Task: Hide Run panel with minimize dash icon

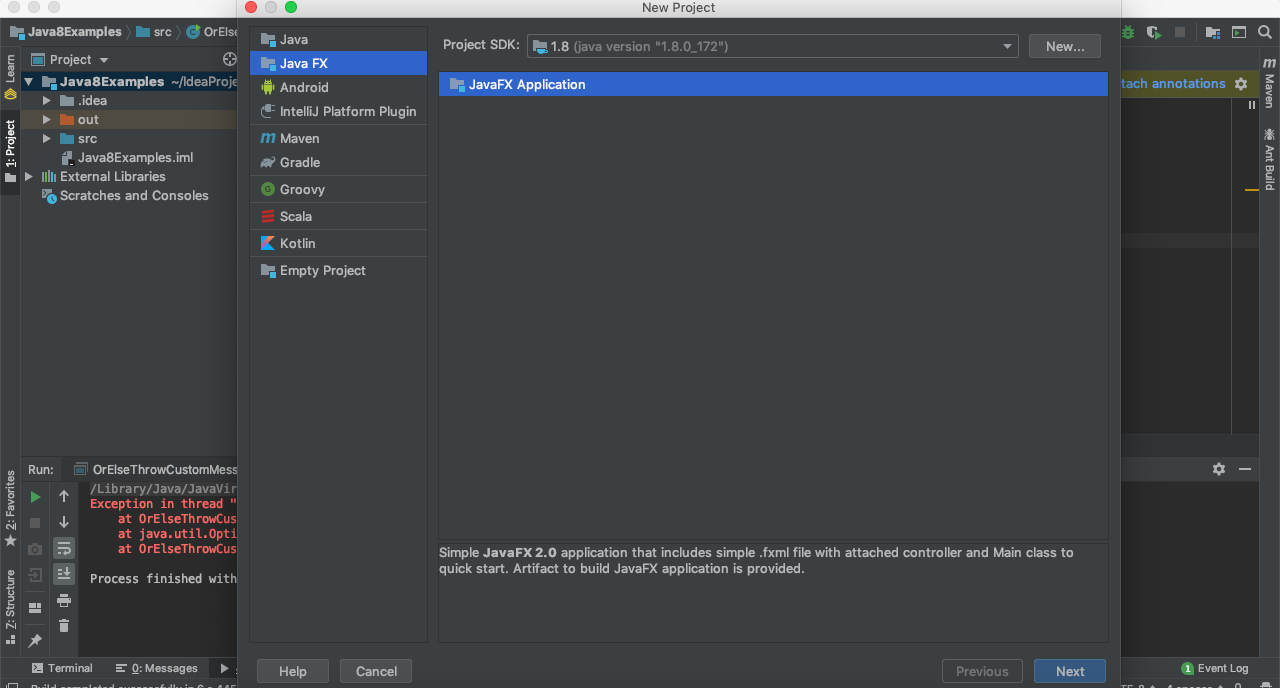Action: (1245, 469)
